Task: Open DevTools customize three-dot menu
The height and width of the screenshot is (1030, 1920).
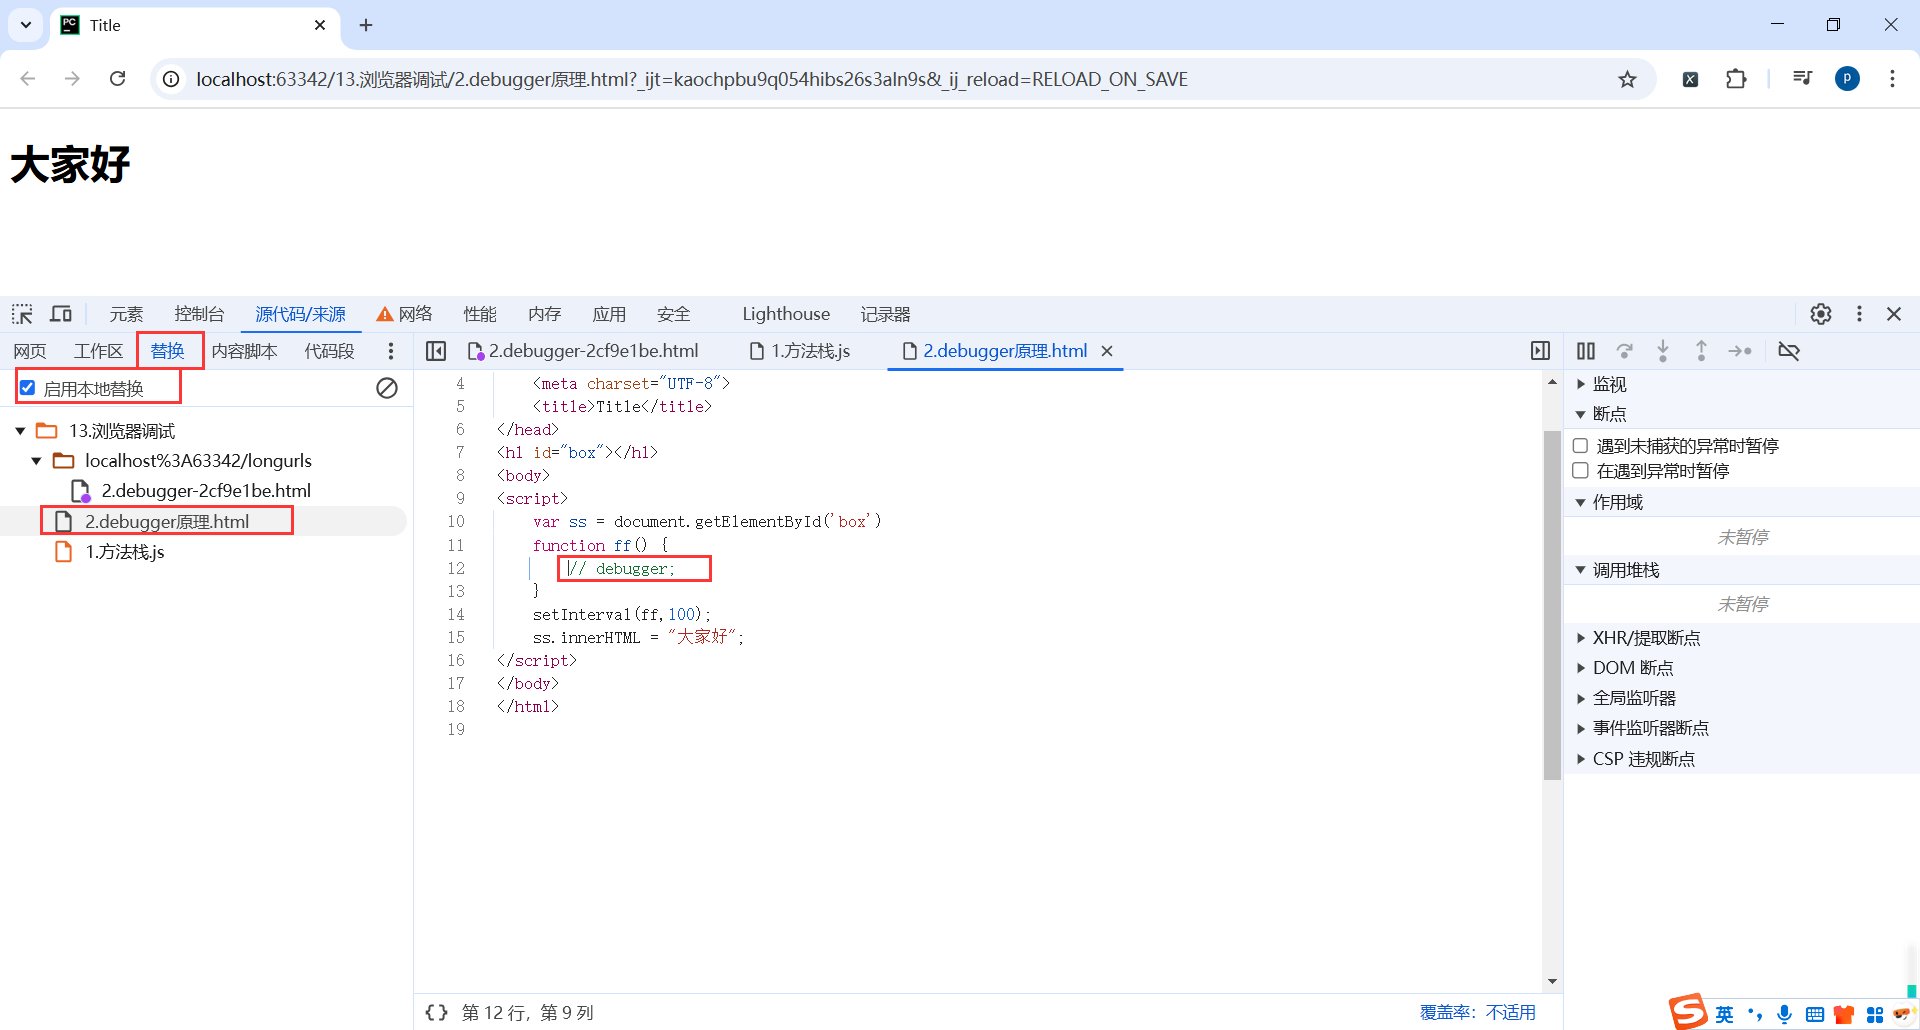Action: (1859, 314)
